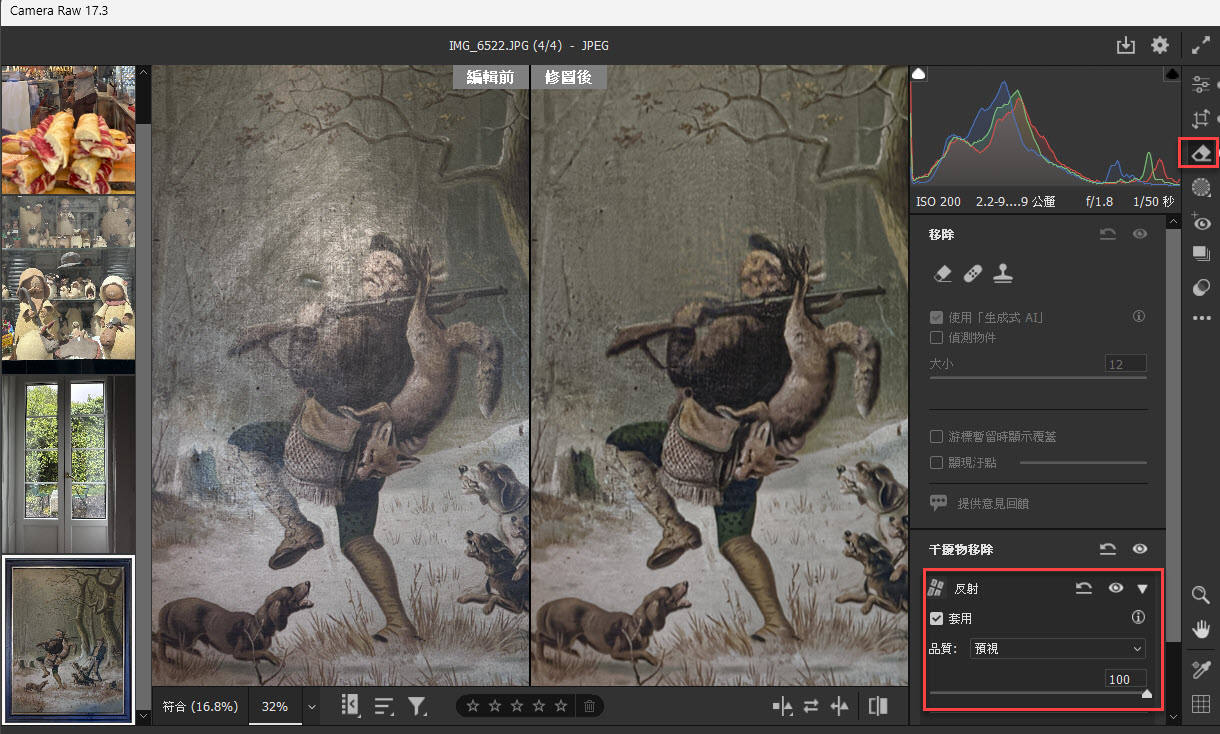Open the Snapshots panel icon
Image resolution: width=1220 pixels, height=734 pixels.
click(x=1201, y=254)
